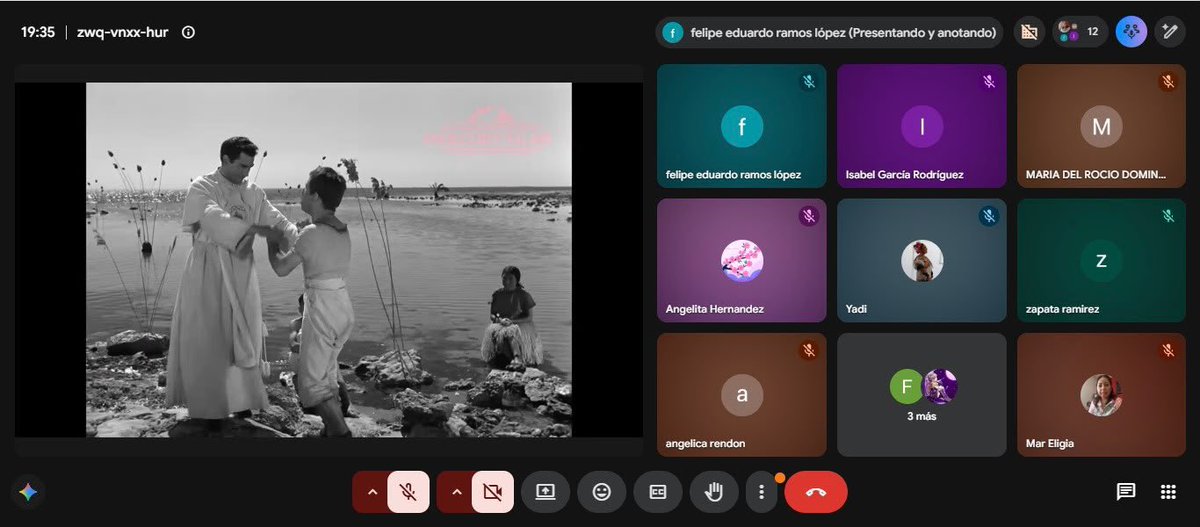Select angelica rendon 'a' avatar

(742, 395)
